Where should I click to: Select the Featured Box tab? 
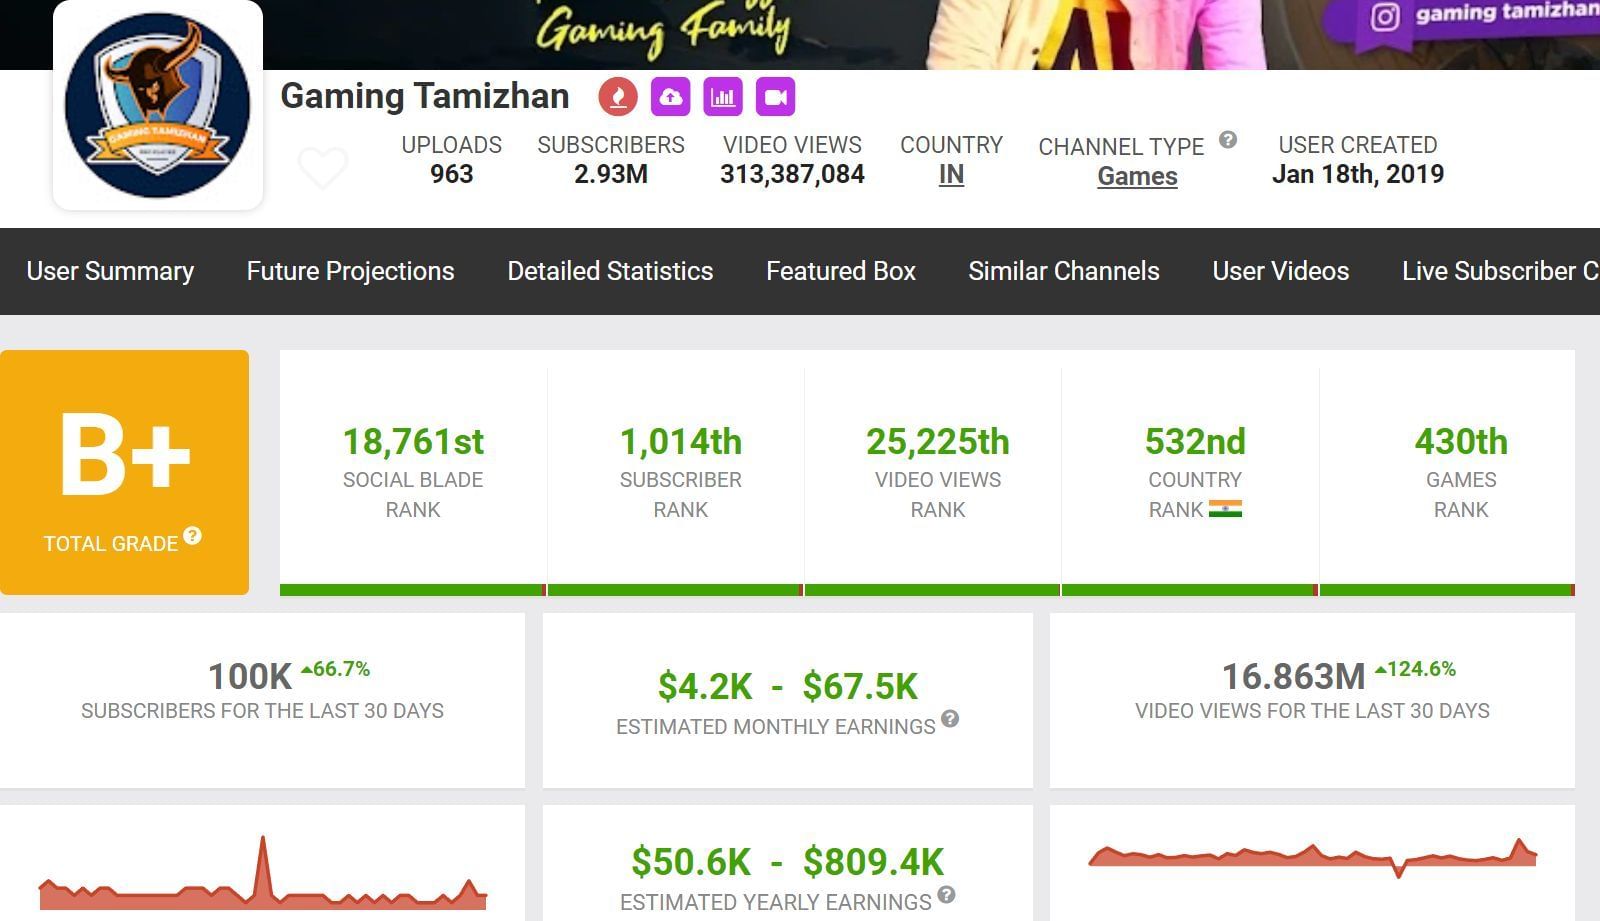pos(840,271)
